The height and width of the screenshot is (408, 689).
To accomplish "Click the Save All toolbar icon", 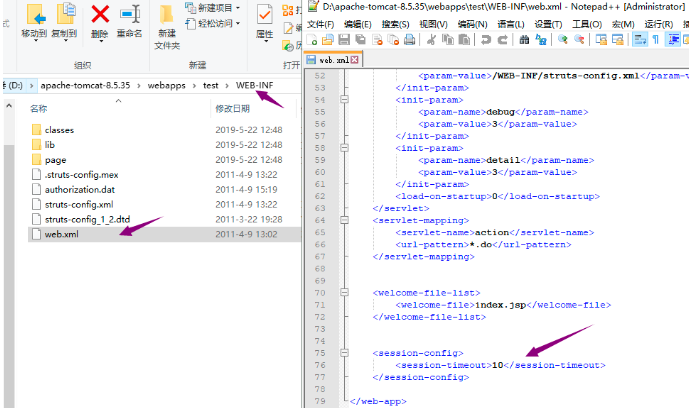I will pyautogui.click(x=360, y=40).
